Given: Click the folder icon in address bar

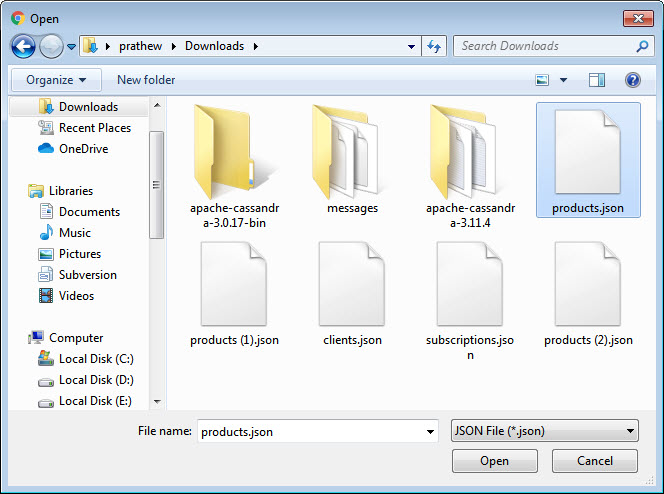Looking at the screenshot, I should click(x=90, y=46).
